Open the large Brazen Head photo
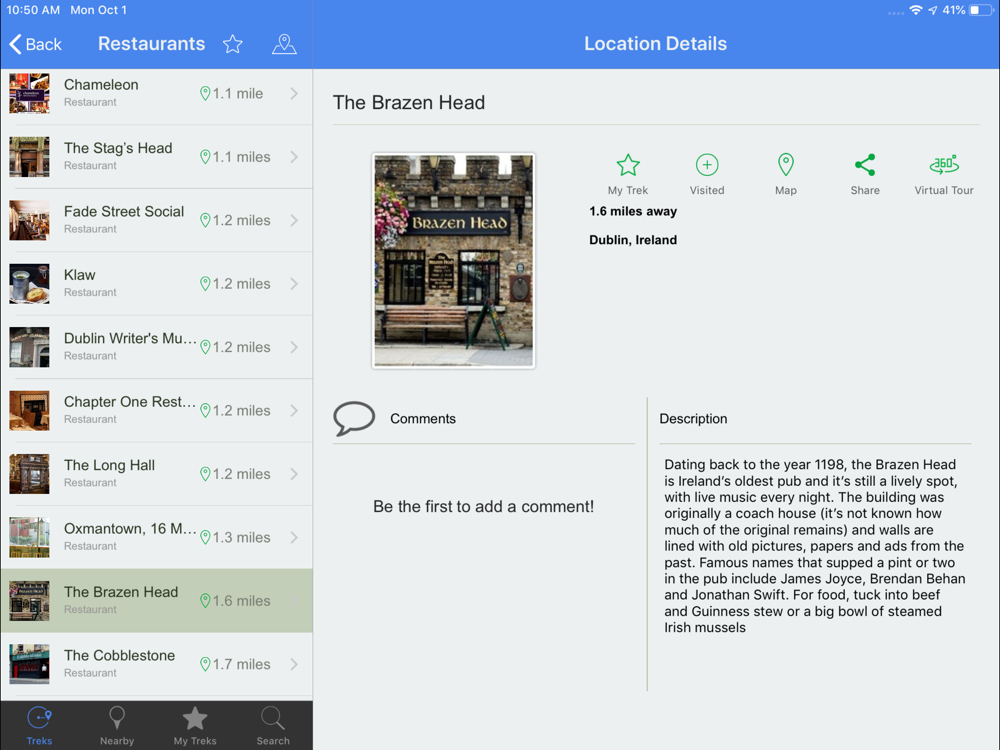The image size is (1000, 750). coord(453,260)
